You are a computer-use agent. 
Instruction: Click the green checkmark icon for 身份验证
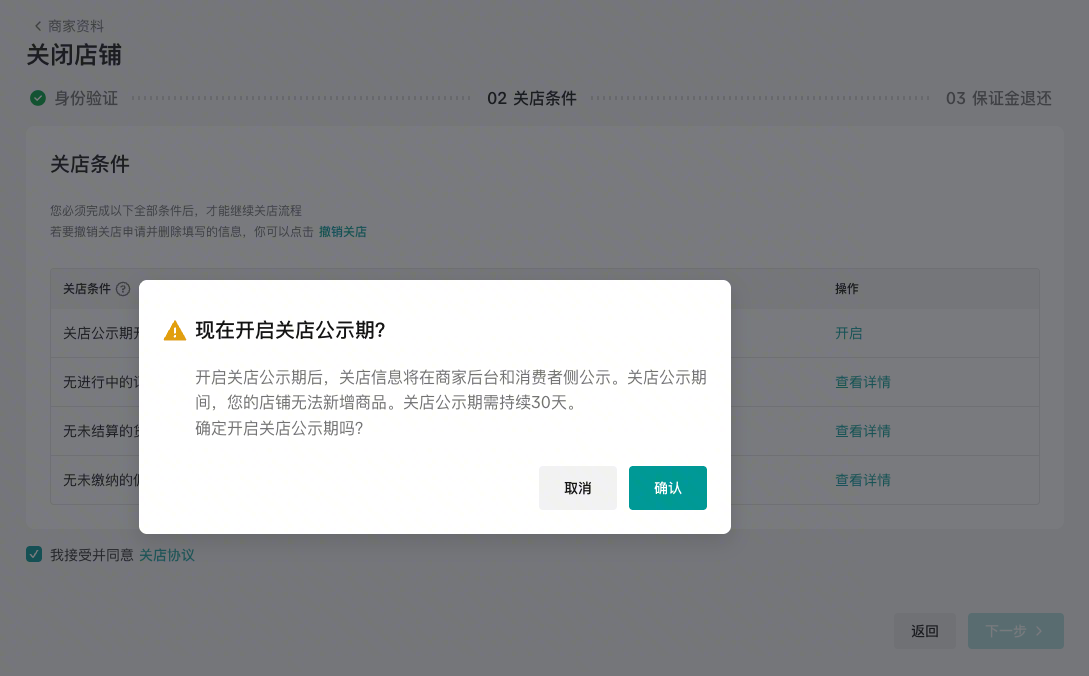coord(38,98)
